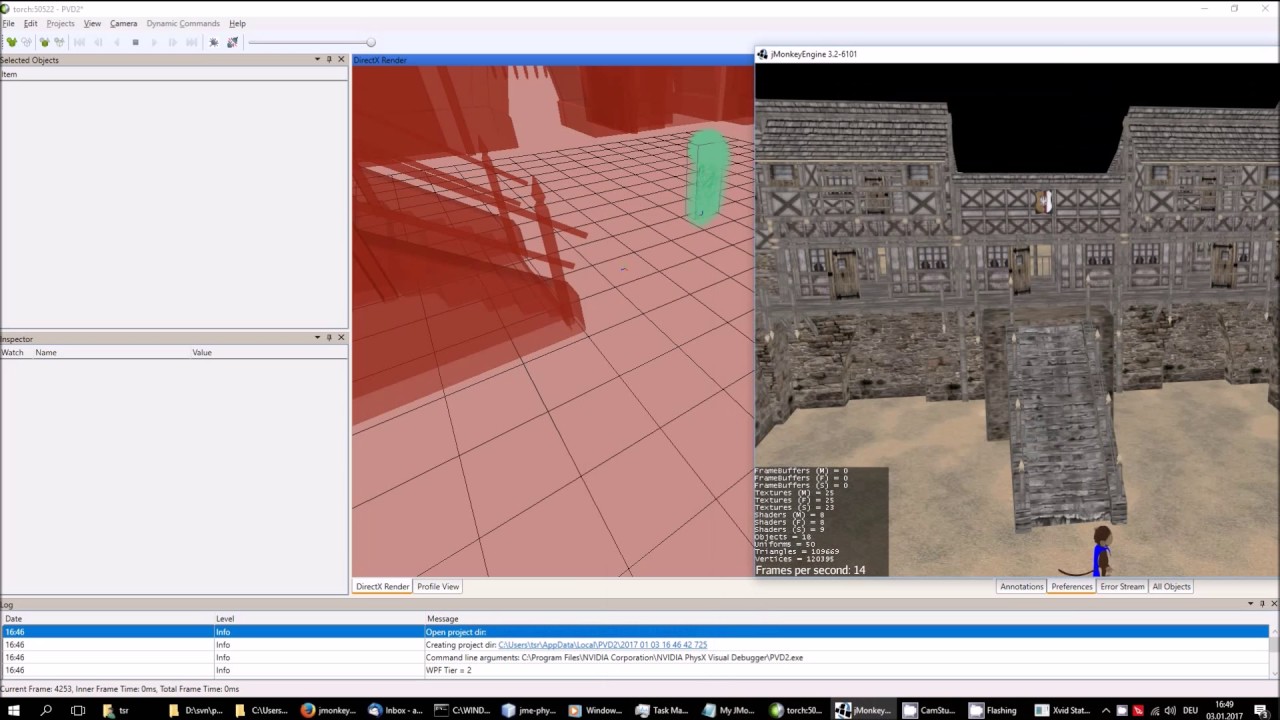
Task: Open Selected Objects panel dropdown arrow
Action: 317,60
